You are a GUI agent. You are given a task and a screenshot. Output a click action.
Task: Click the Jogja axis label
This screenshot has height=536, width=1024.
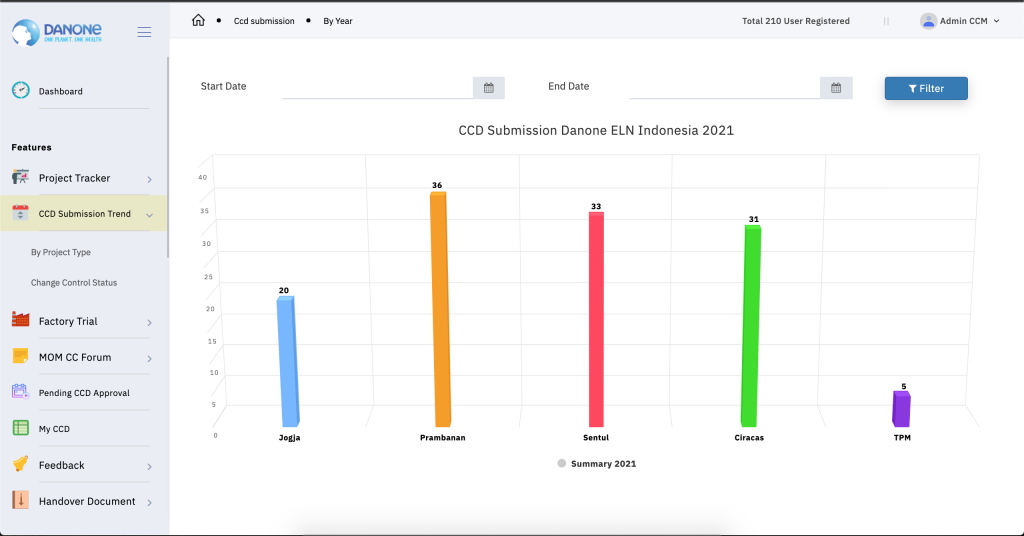pos(289,437)
